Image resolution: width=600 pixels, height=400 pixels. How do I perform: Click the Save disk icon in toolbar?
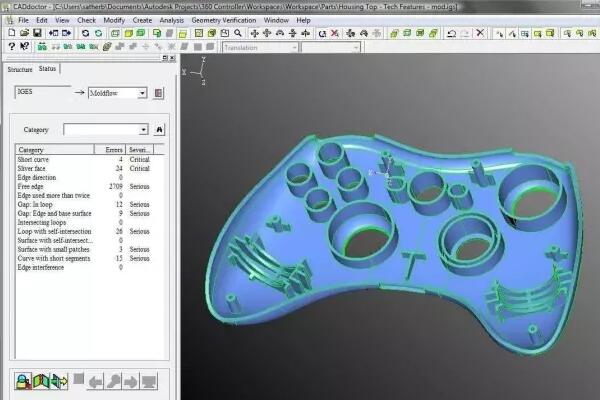tap(37, 33)
